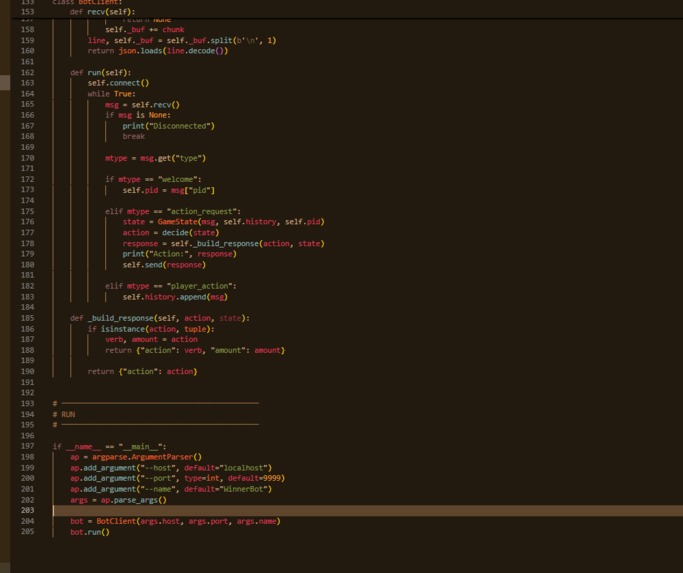The image size is (683, 573).
Task: Click line number 203 in the gutter
Action: pos(27,510)
